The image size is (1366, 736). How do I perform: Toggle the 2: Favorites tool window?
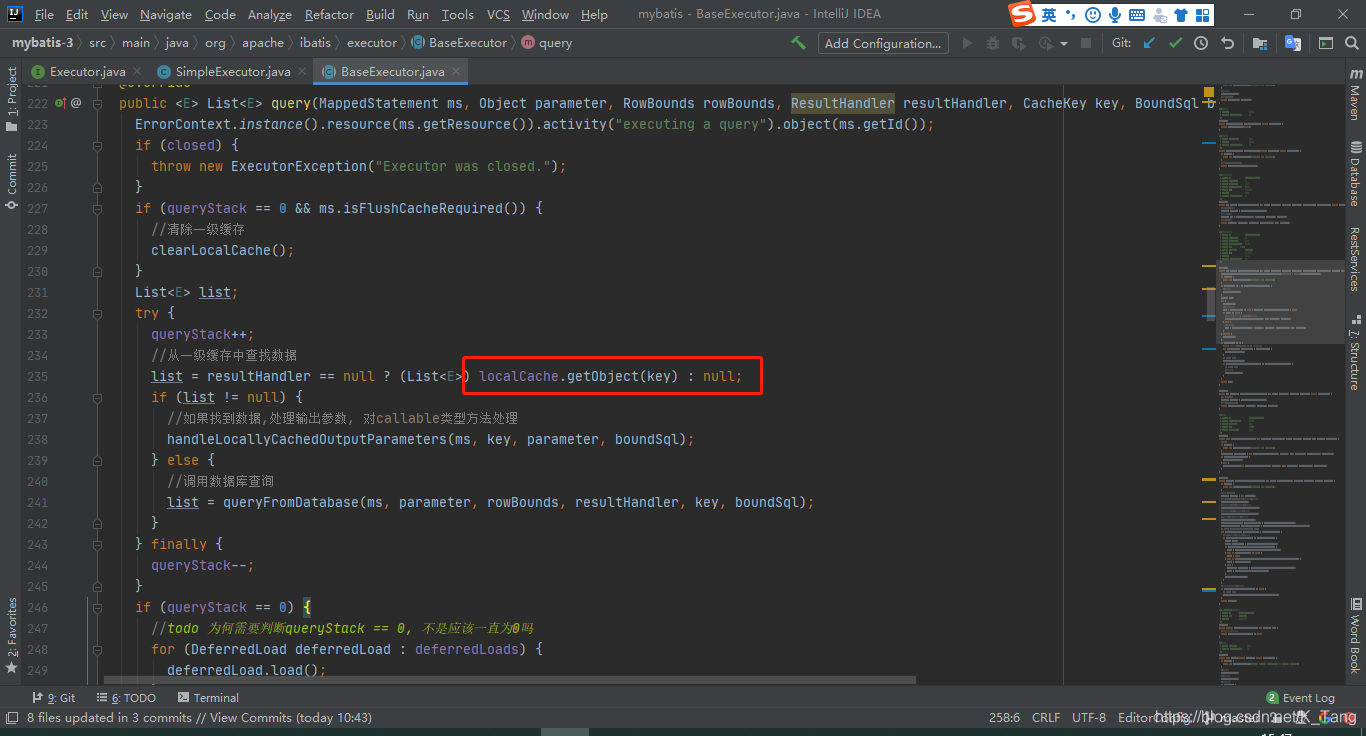pos(12,636)
